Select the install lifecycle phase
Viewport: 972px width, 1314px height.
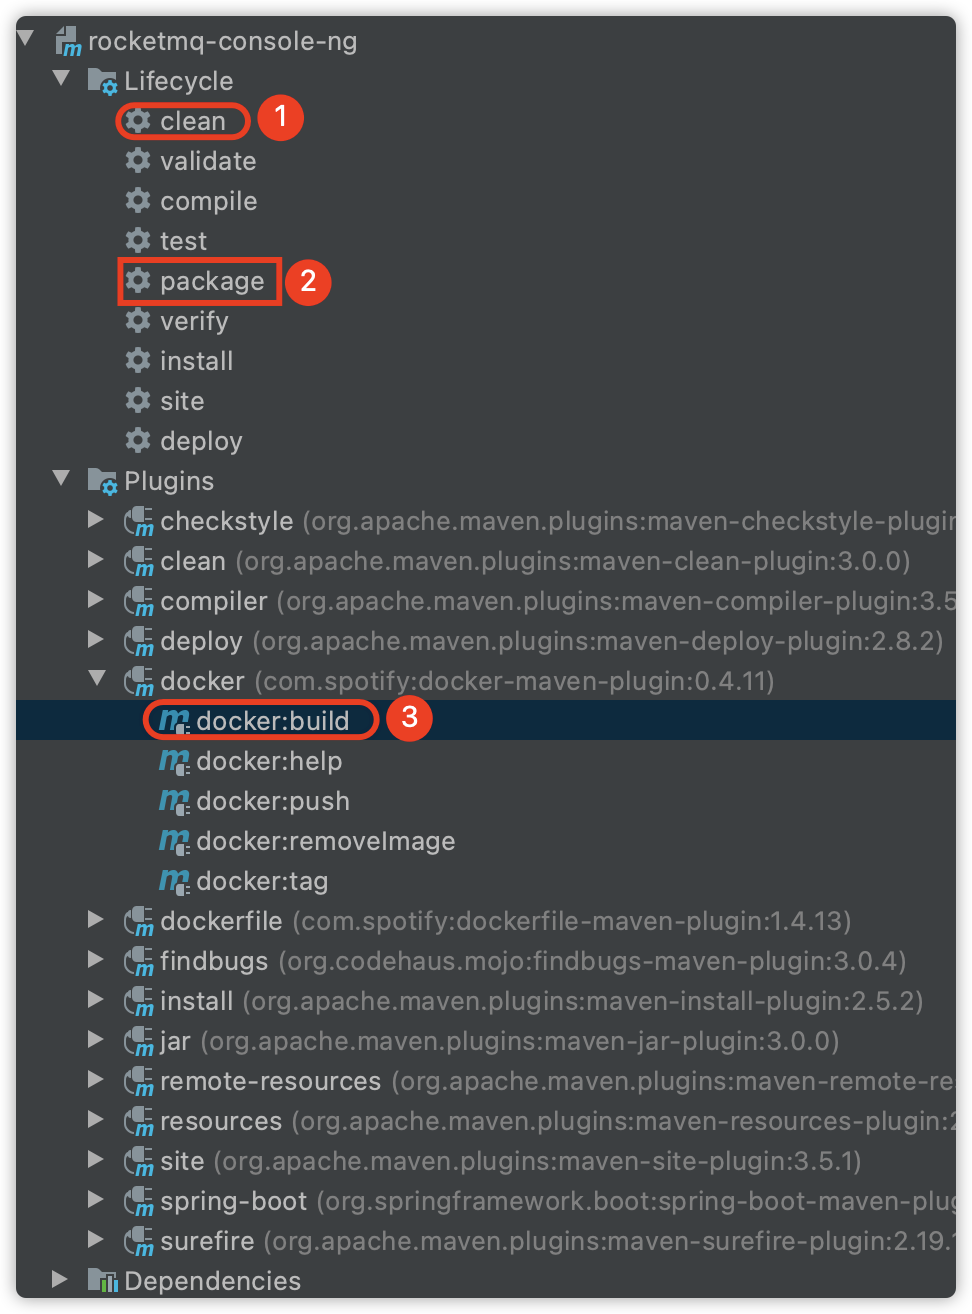coord(197,361)
